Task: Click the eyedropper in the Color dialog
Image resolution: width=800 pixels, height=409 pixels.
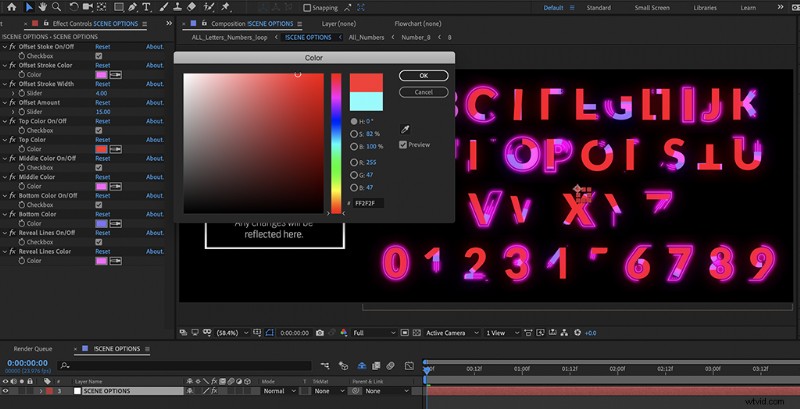Action: point(406,129)
